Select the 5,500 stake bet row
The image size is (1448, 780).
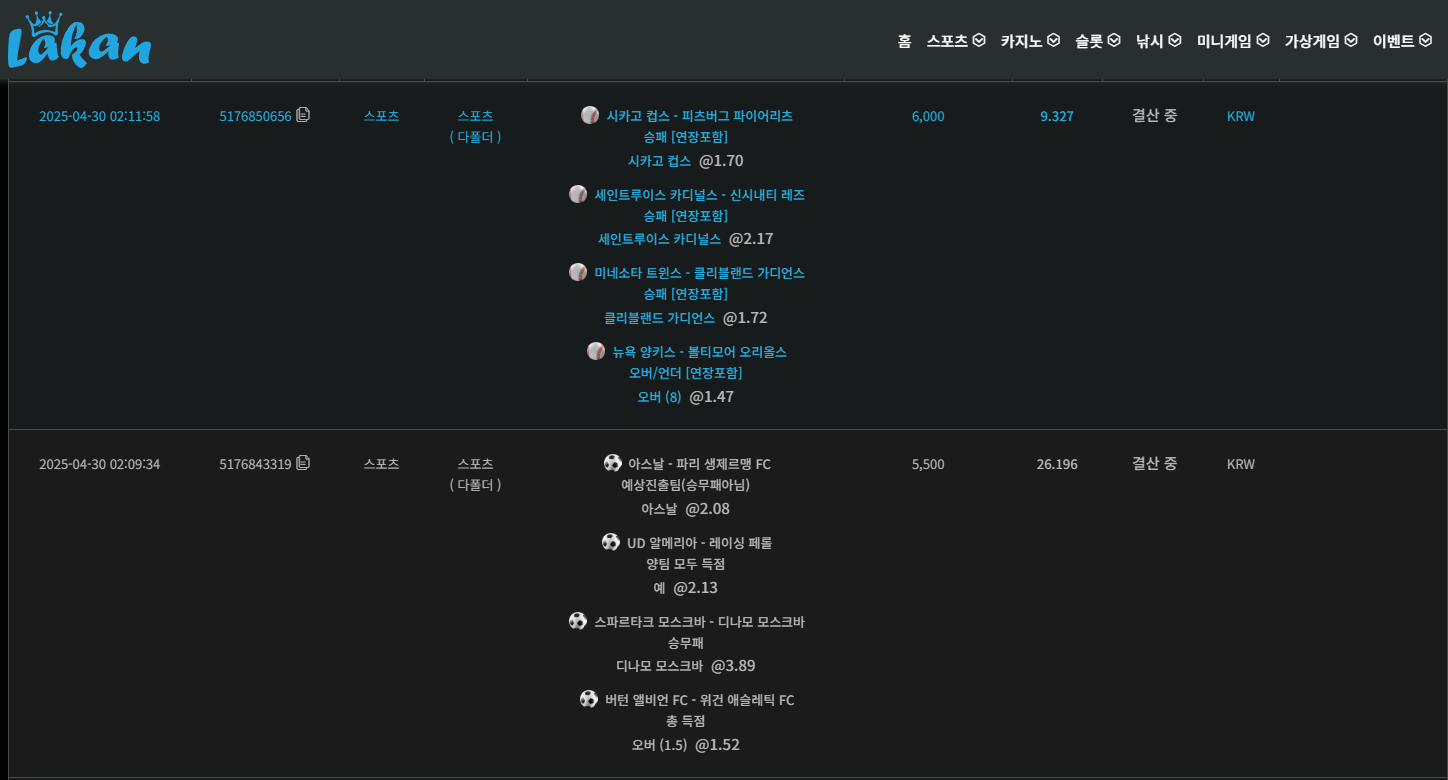coord(927,464)
